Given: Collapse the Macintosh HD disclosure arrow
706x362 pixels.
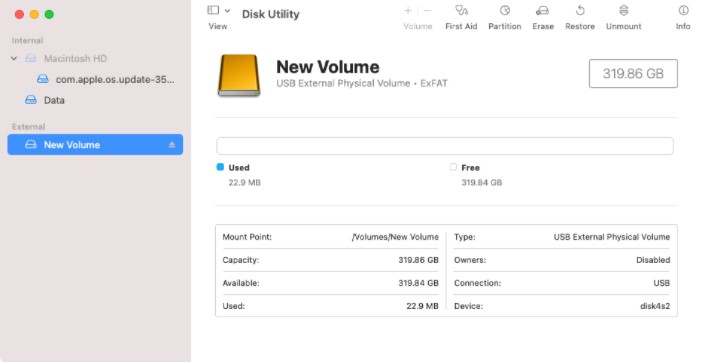Looking at the screenshot, I should click(x=14, y=59).
